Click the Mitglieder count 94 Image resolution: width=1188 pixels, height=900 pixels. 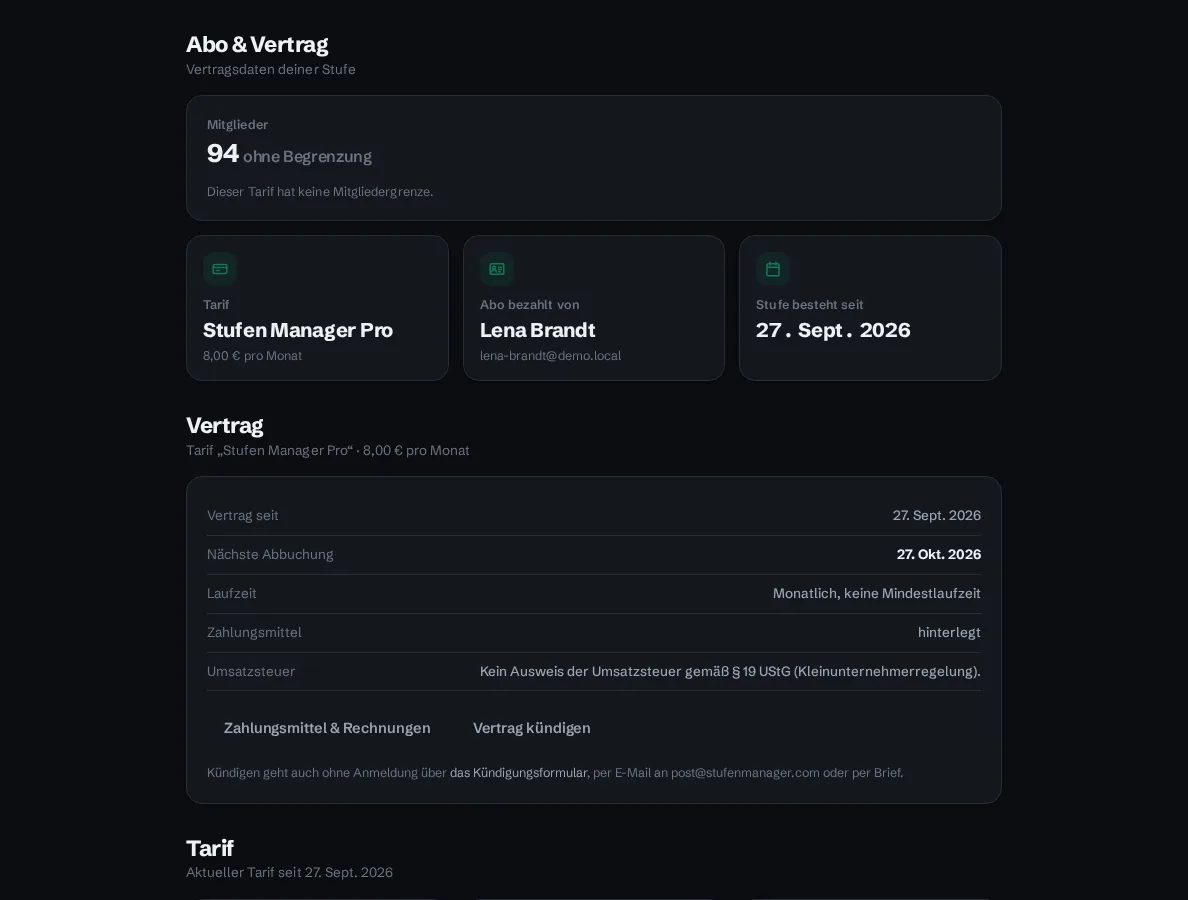click(223, 154)
